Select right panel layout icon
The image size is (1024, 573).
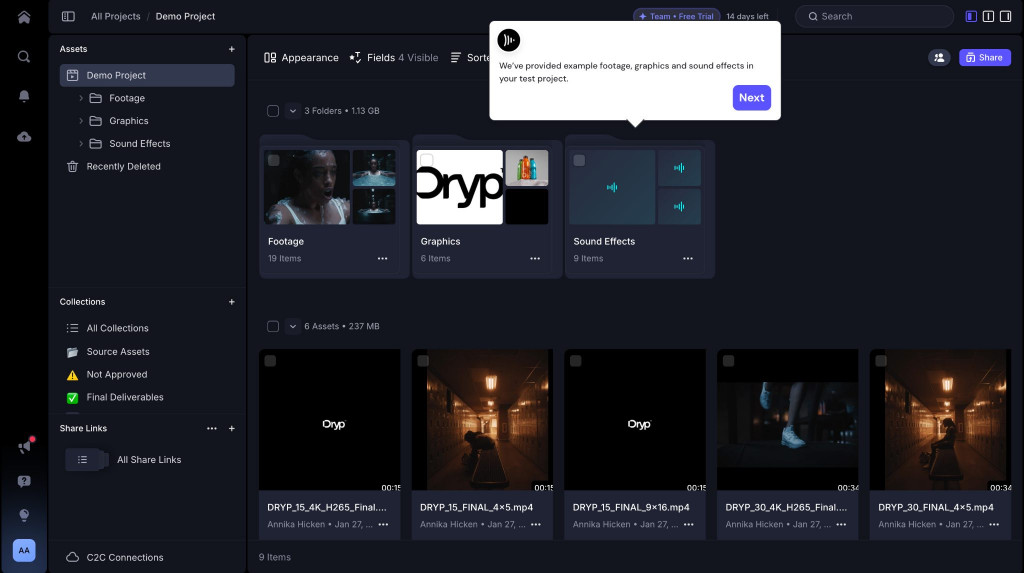click(1005, 16)
